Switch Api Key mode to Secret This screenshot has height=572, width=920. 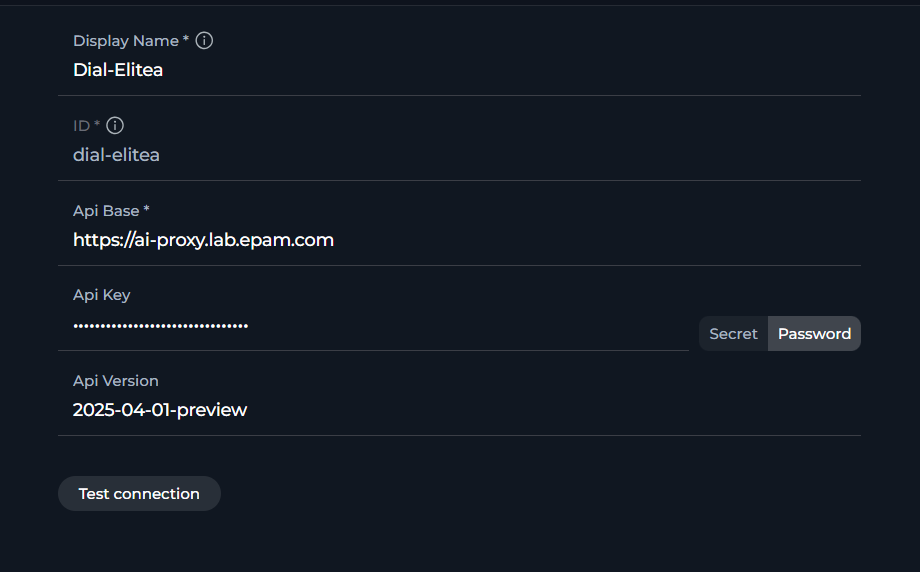click(x=733, y=334)
